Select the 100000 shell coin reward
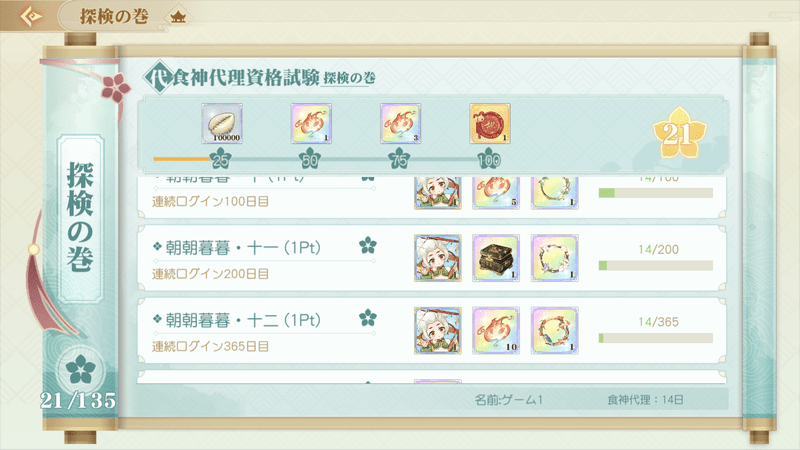Viewport: 800px width, 450px height. (x=221, y=123)
